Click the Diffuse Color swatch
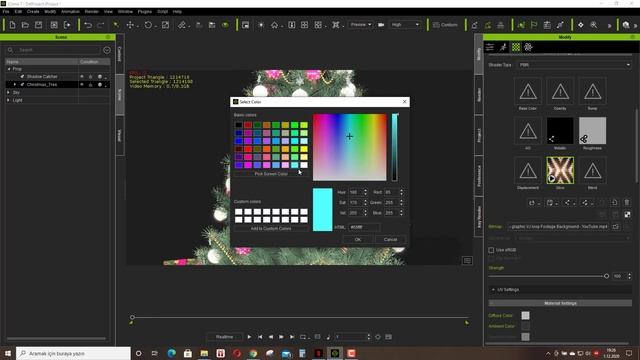This screenshot has height=360, width=640. (525, 316)
